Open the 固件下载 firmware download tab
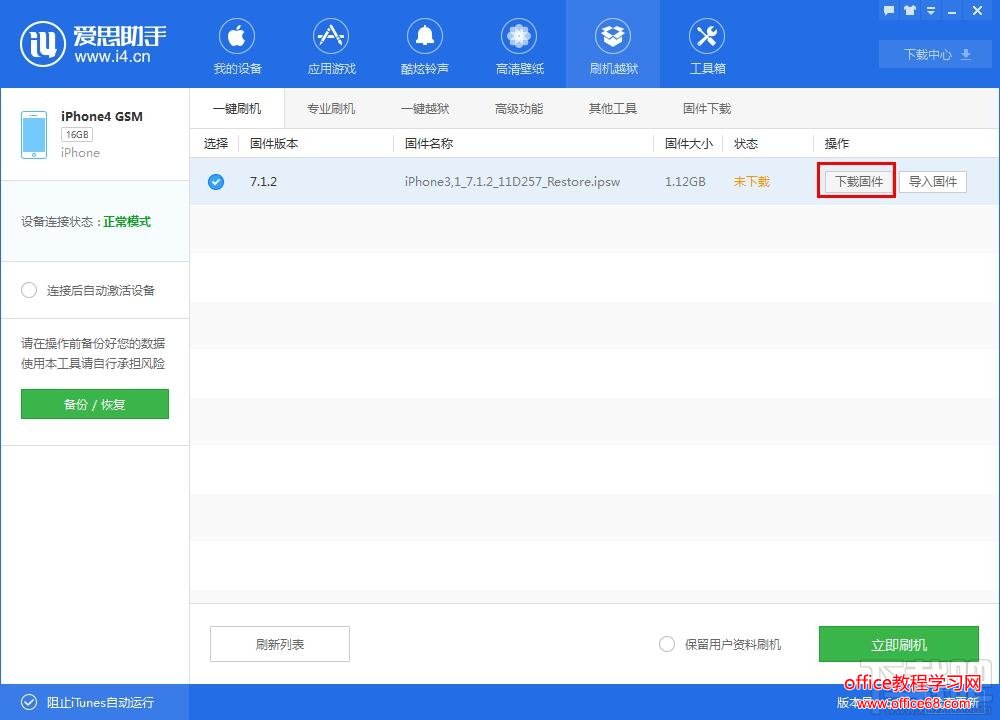The image size is (1000, 720). (707, 108)
